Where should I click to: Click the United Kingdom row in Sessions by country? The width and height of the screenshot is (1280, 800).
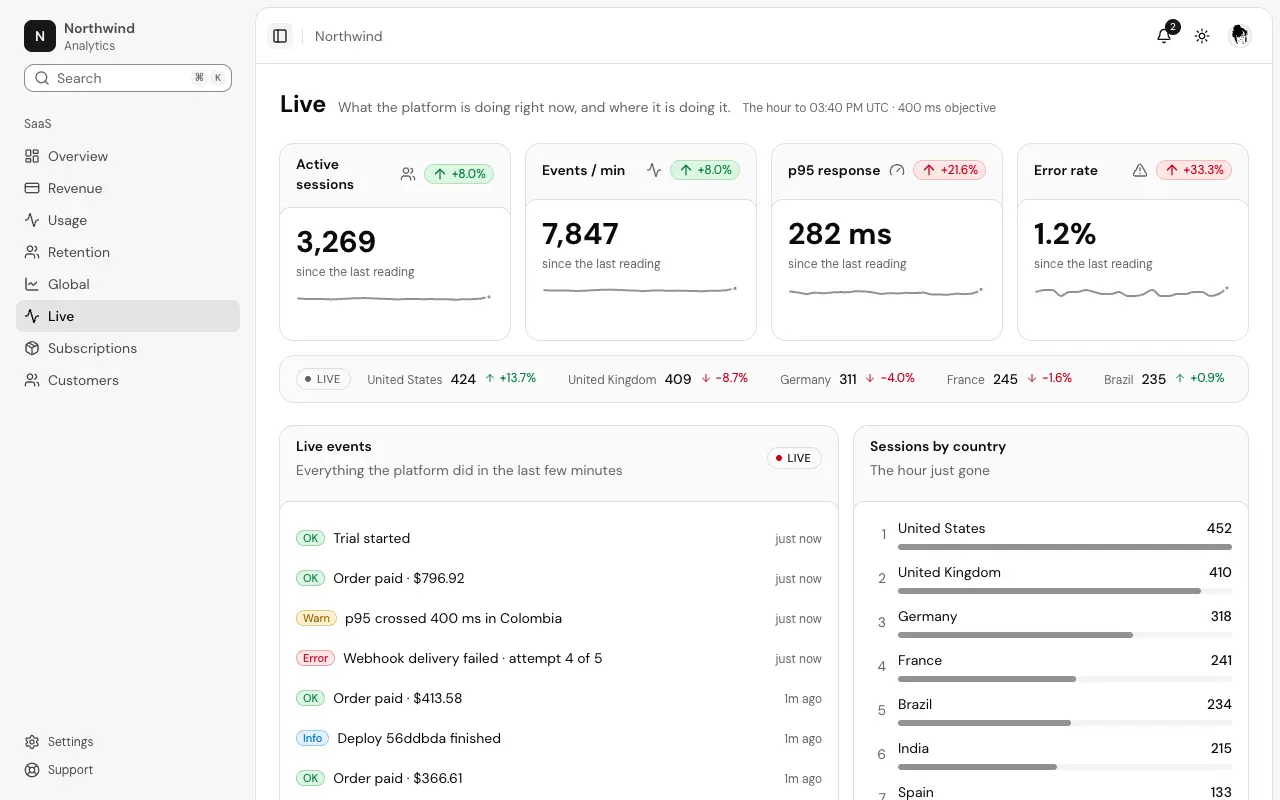tap(1051, 579)
